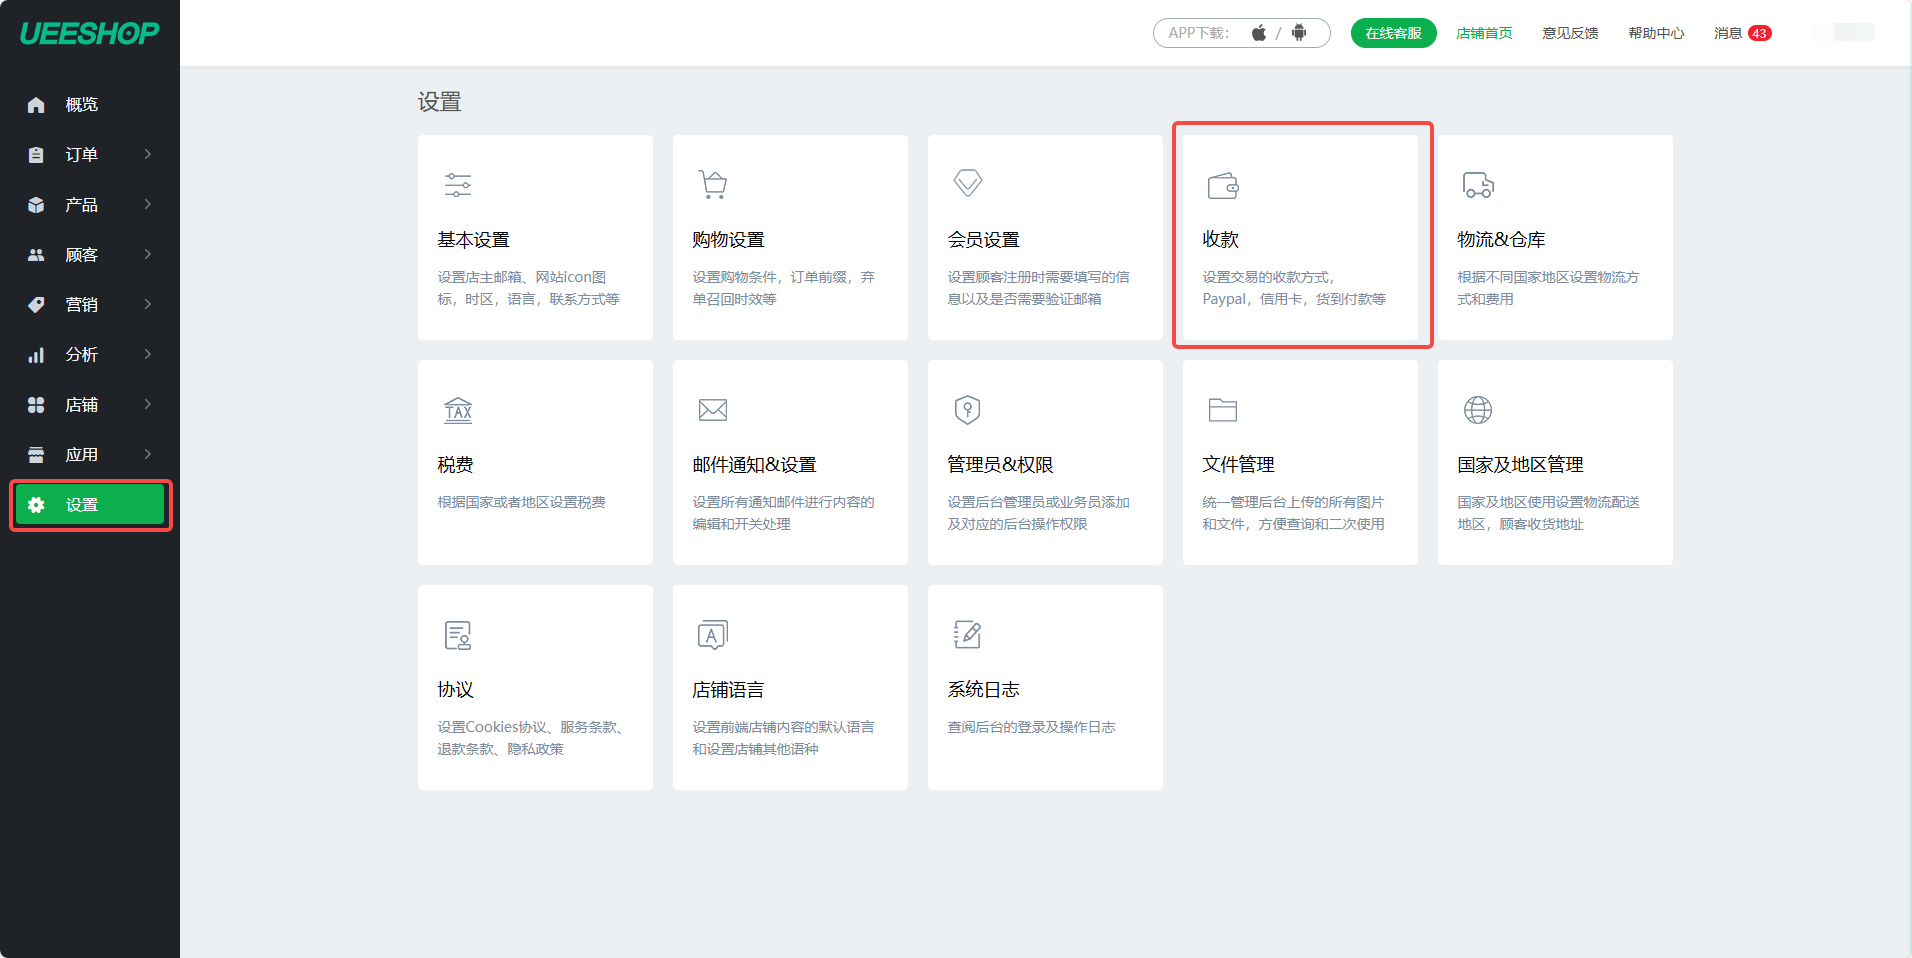This screenshot has width=1912, height=958.
Task: Click the 店铺 grid icon
Action: point(36,405)
